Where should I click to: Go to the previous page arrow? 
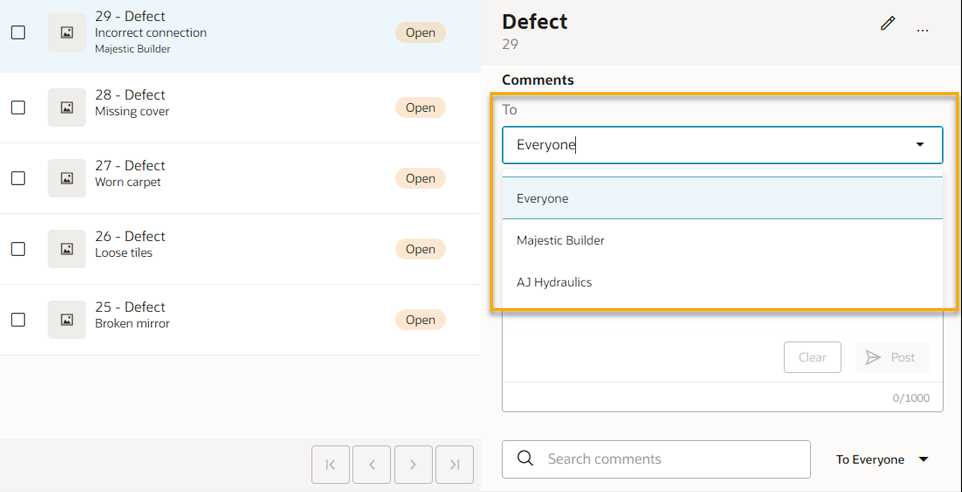coord(372,464)
